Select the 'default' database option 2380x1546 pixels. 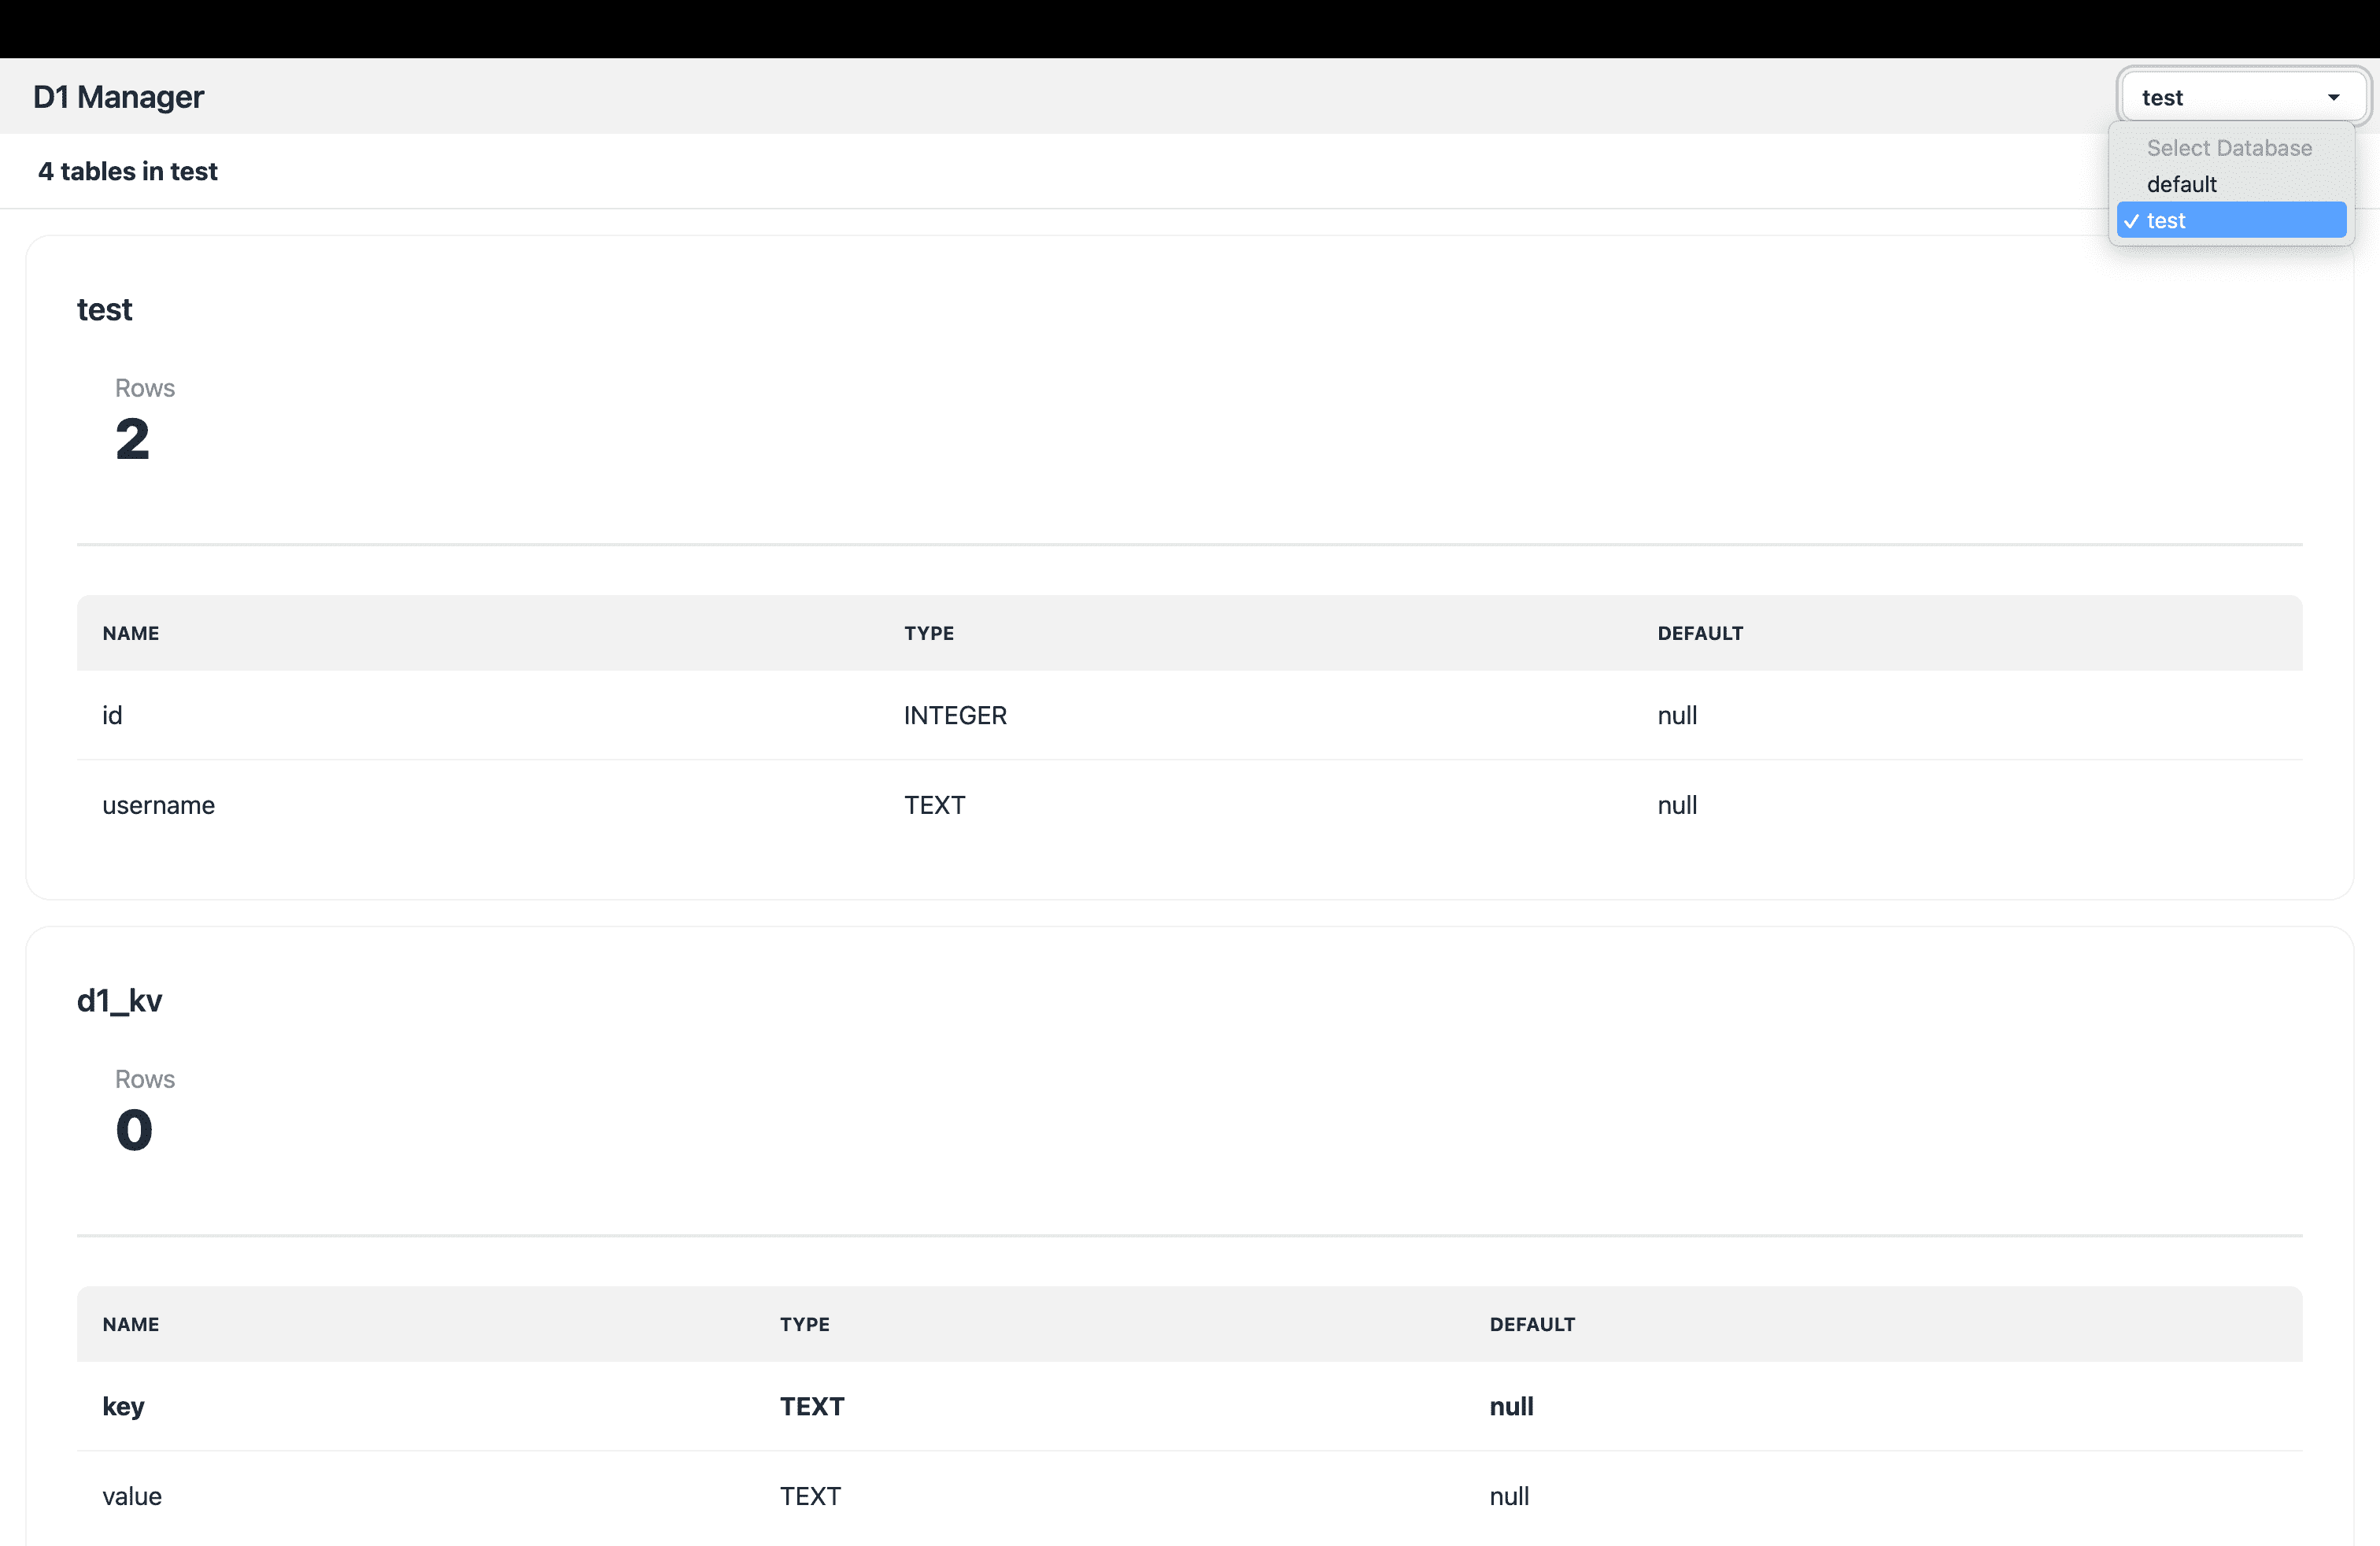click(2181, 184)
